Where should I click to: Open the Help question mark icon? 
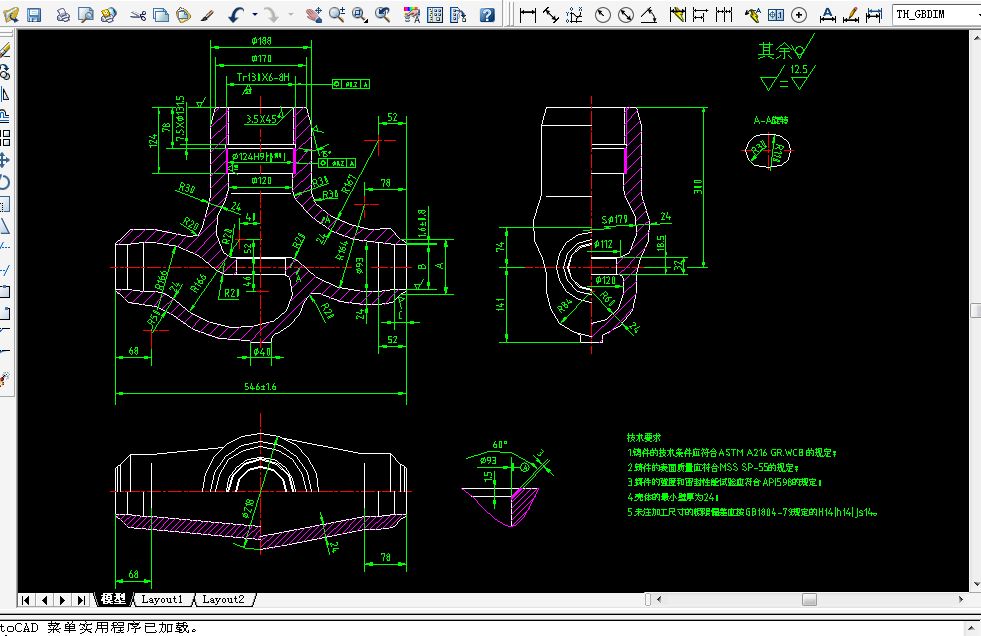tap(487, 15)
